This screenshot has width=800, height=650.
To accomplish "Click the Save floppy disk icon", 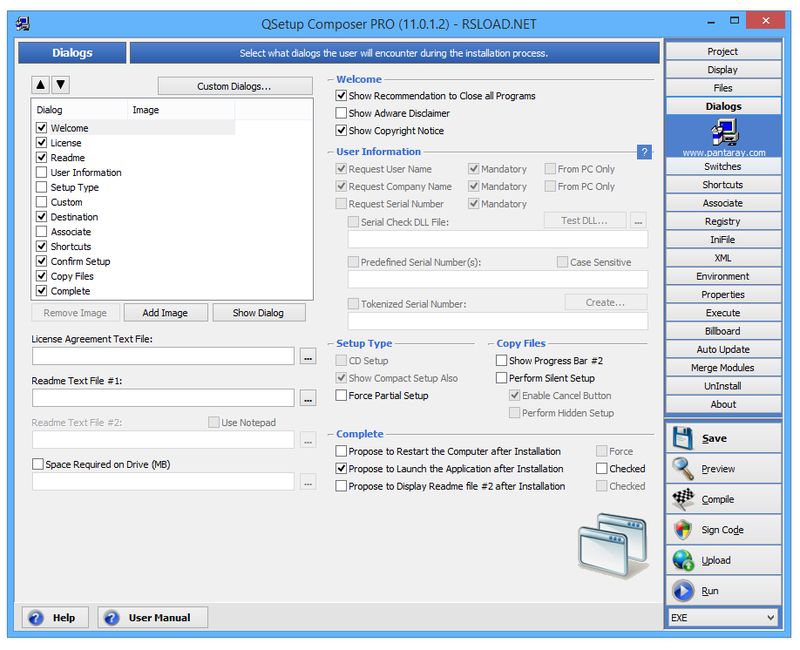I will pyautogui.click(x=682, y=438).
